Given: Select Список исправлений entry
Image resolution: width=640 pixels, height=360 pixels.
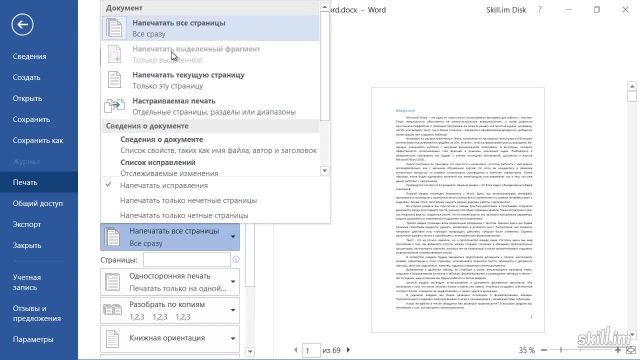Looking at the screenshot, I should [x=210, y=167].
